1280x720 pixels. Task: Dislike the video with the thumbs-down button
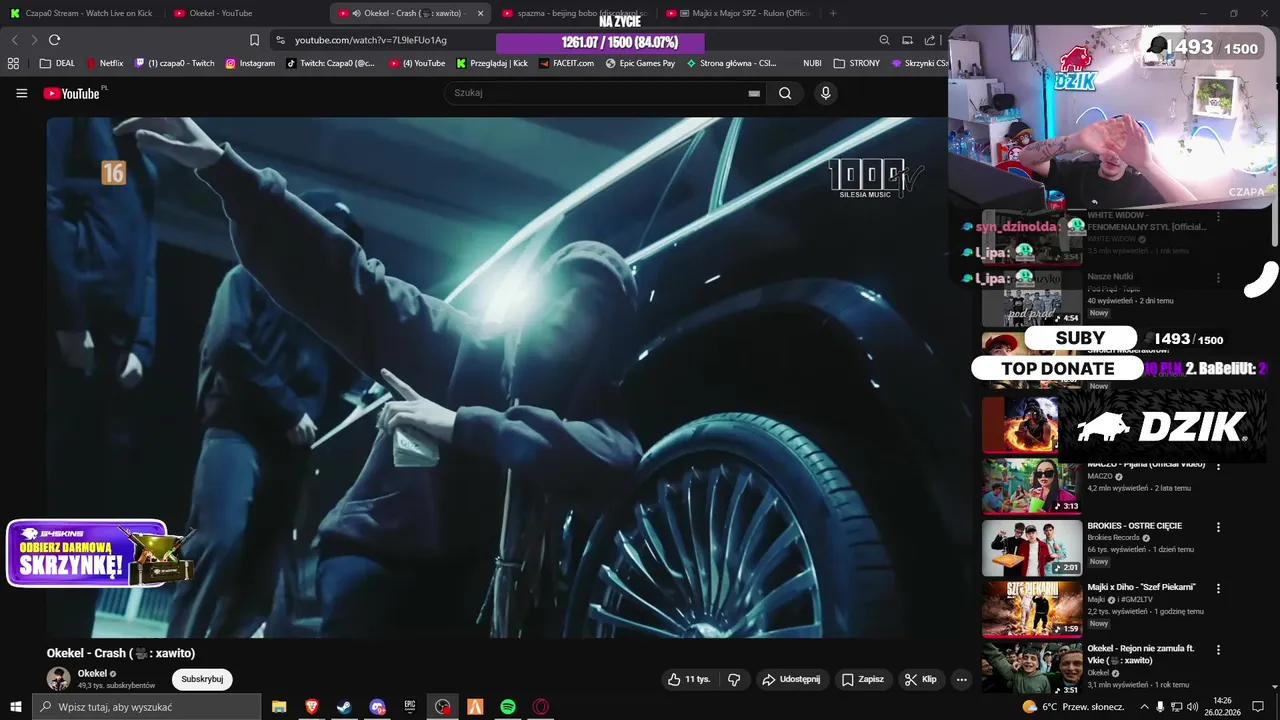point(734,679)
